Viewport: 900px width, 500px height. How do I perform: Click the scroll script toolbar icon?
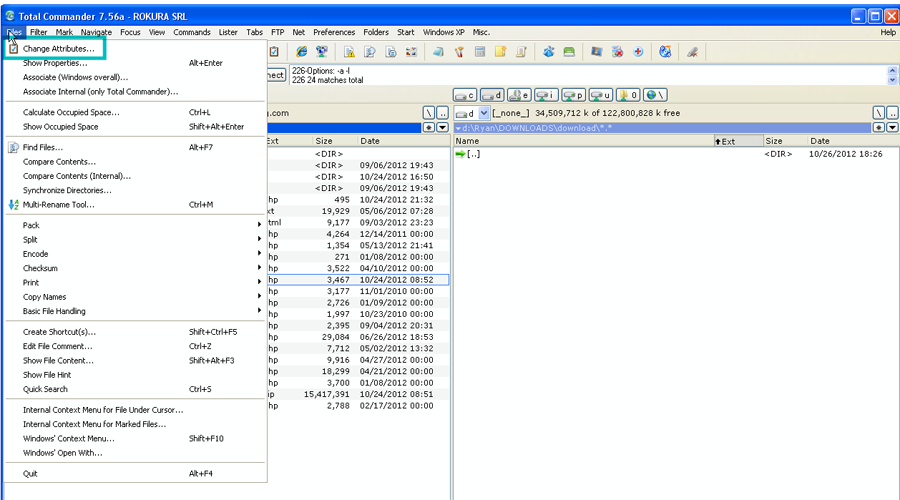point(521,52)
